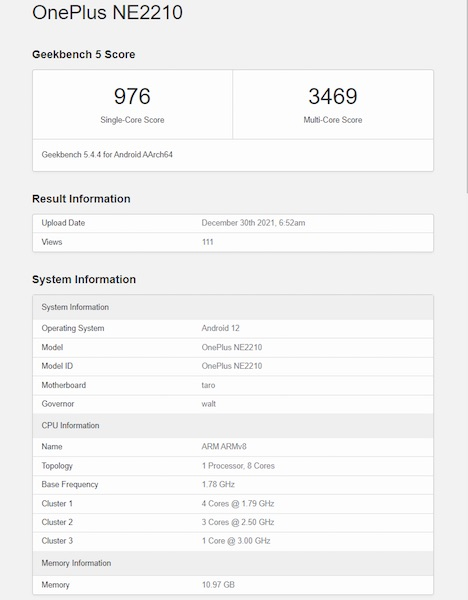Viewport: 468px width, 600px height.
Task: Click the Cluster 3 row label
Action: coord(57,541)
